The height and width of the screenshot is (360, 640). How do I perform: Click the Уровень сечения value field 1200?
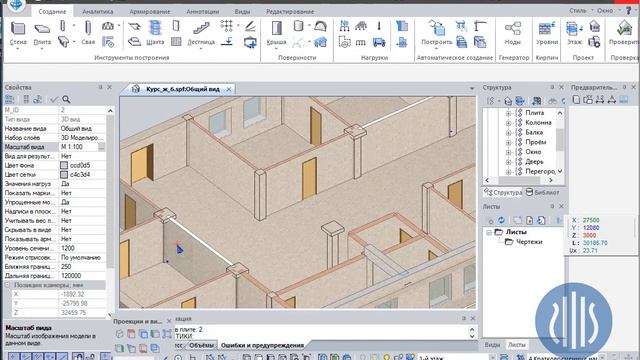[82, 248]
